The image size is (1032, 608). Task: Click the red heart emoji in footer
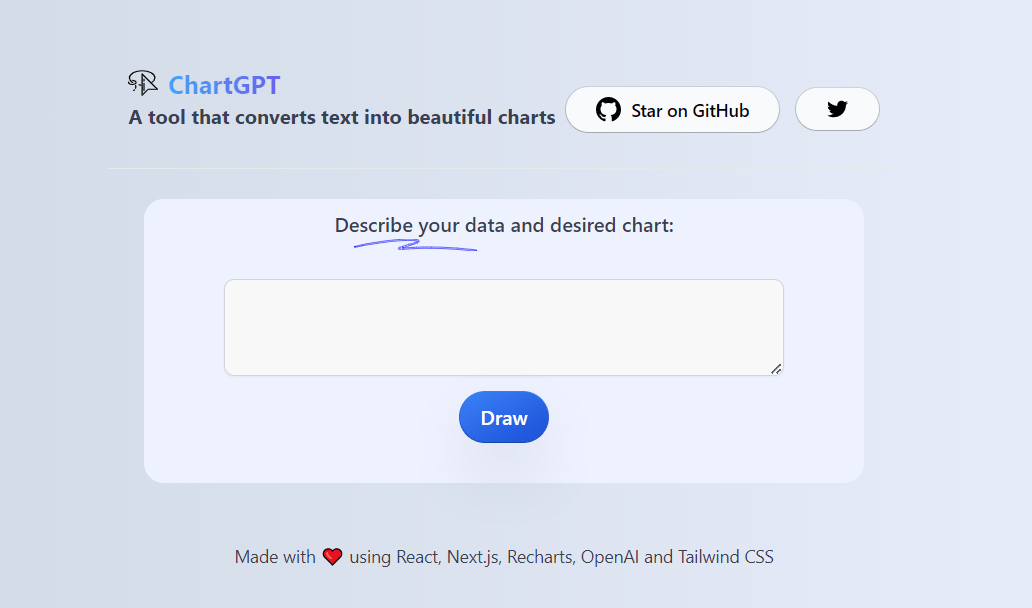coord(332,557)
